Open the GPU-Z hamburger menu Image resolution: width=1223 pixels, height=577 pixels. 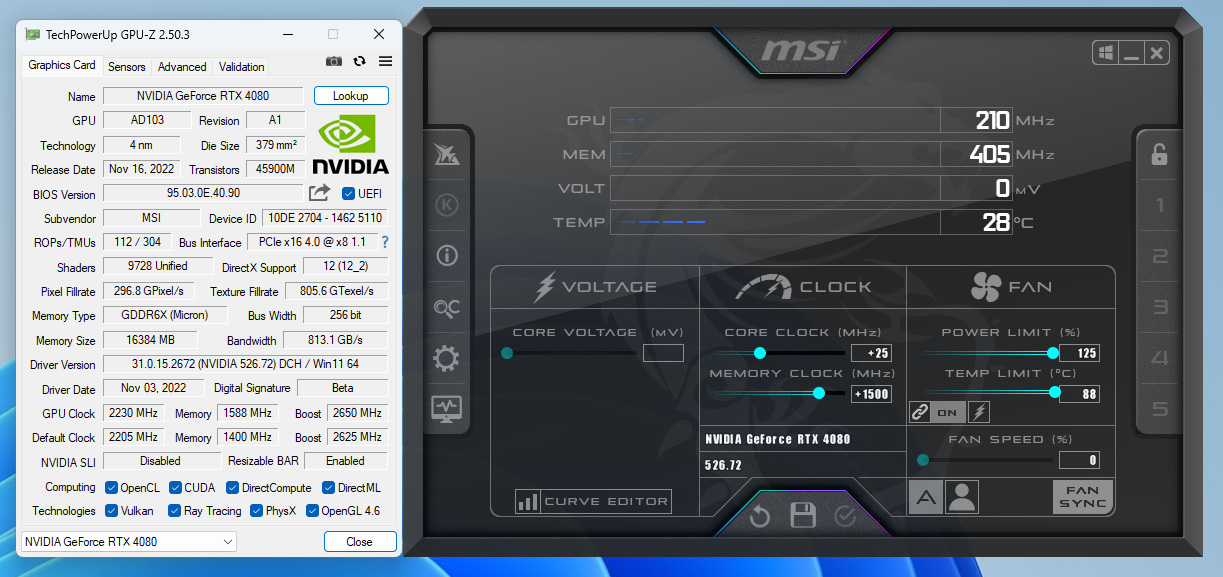click(385, 62)
